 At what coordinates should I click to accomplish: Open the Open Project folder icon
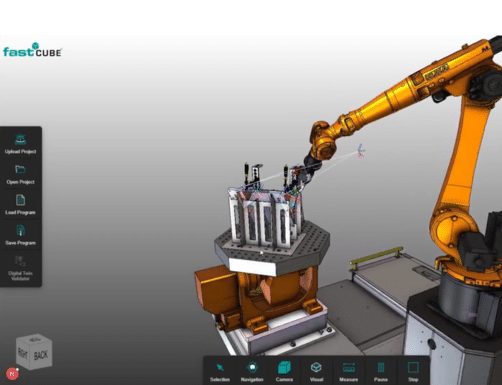coord(20,170)
